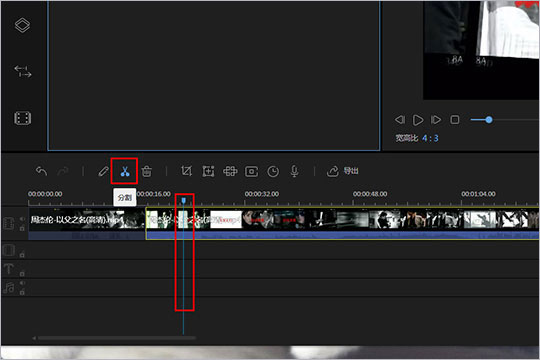Play the preview video
This screenshot has height=360, width=540.
tap(418, 120)
